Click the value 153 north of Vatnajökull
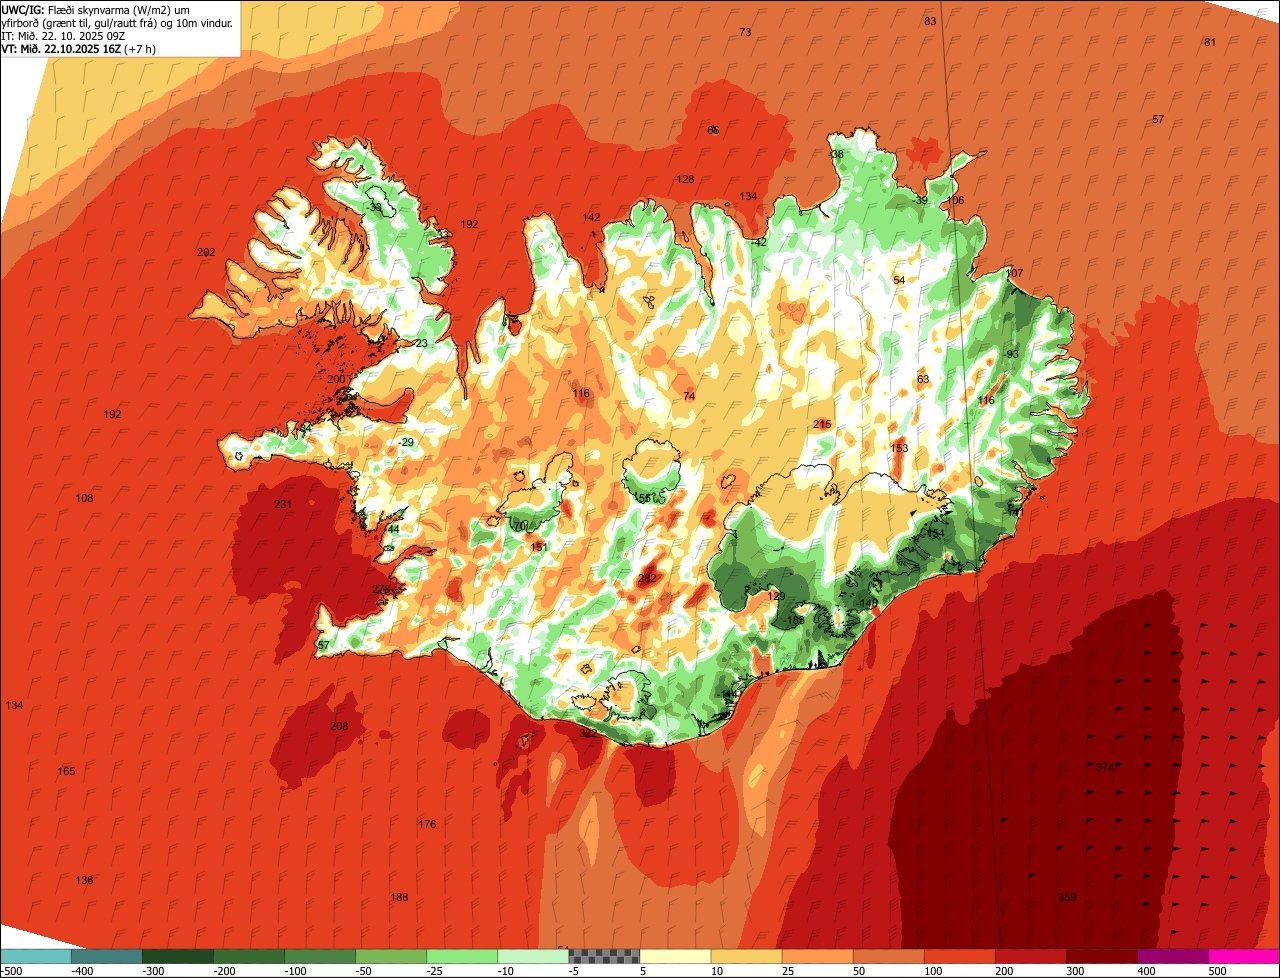Image resolution: width=1280 pixels, height=978 pixels. pos(899,448)
